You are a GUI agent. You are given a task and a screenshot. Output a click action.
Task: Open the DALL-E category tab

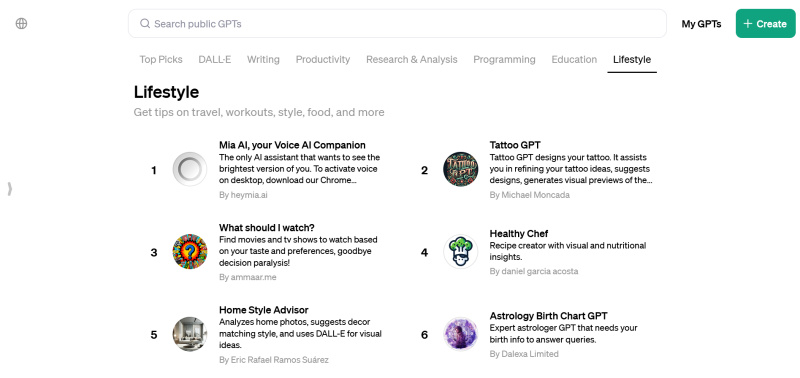tap(215, 60)
